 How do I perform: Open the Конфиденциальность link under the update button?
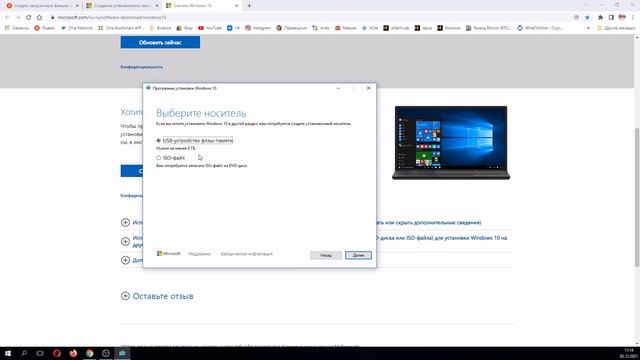(142, 67)
